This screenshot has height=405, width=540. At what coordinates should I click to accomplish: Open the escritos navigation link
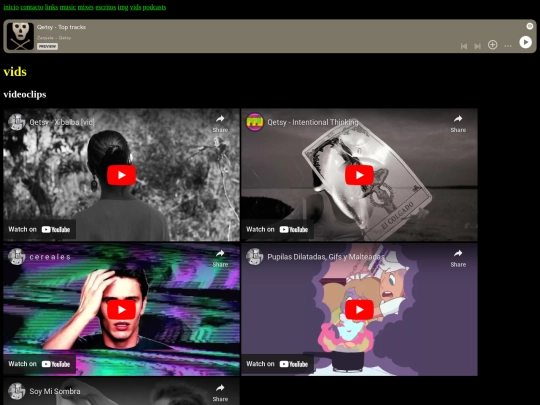pyautogui.click(x=106, y=7)
